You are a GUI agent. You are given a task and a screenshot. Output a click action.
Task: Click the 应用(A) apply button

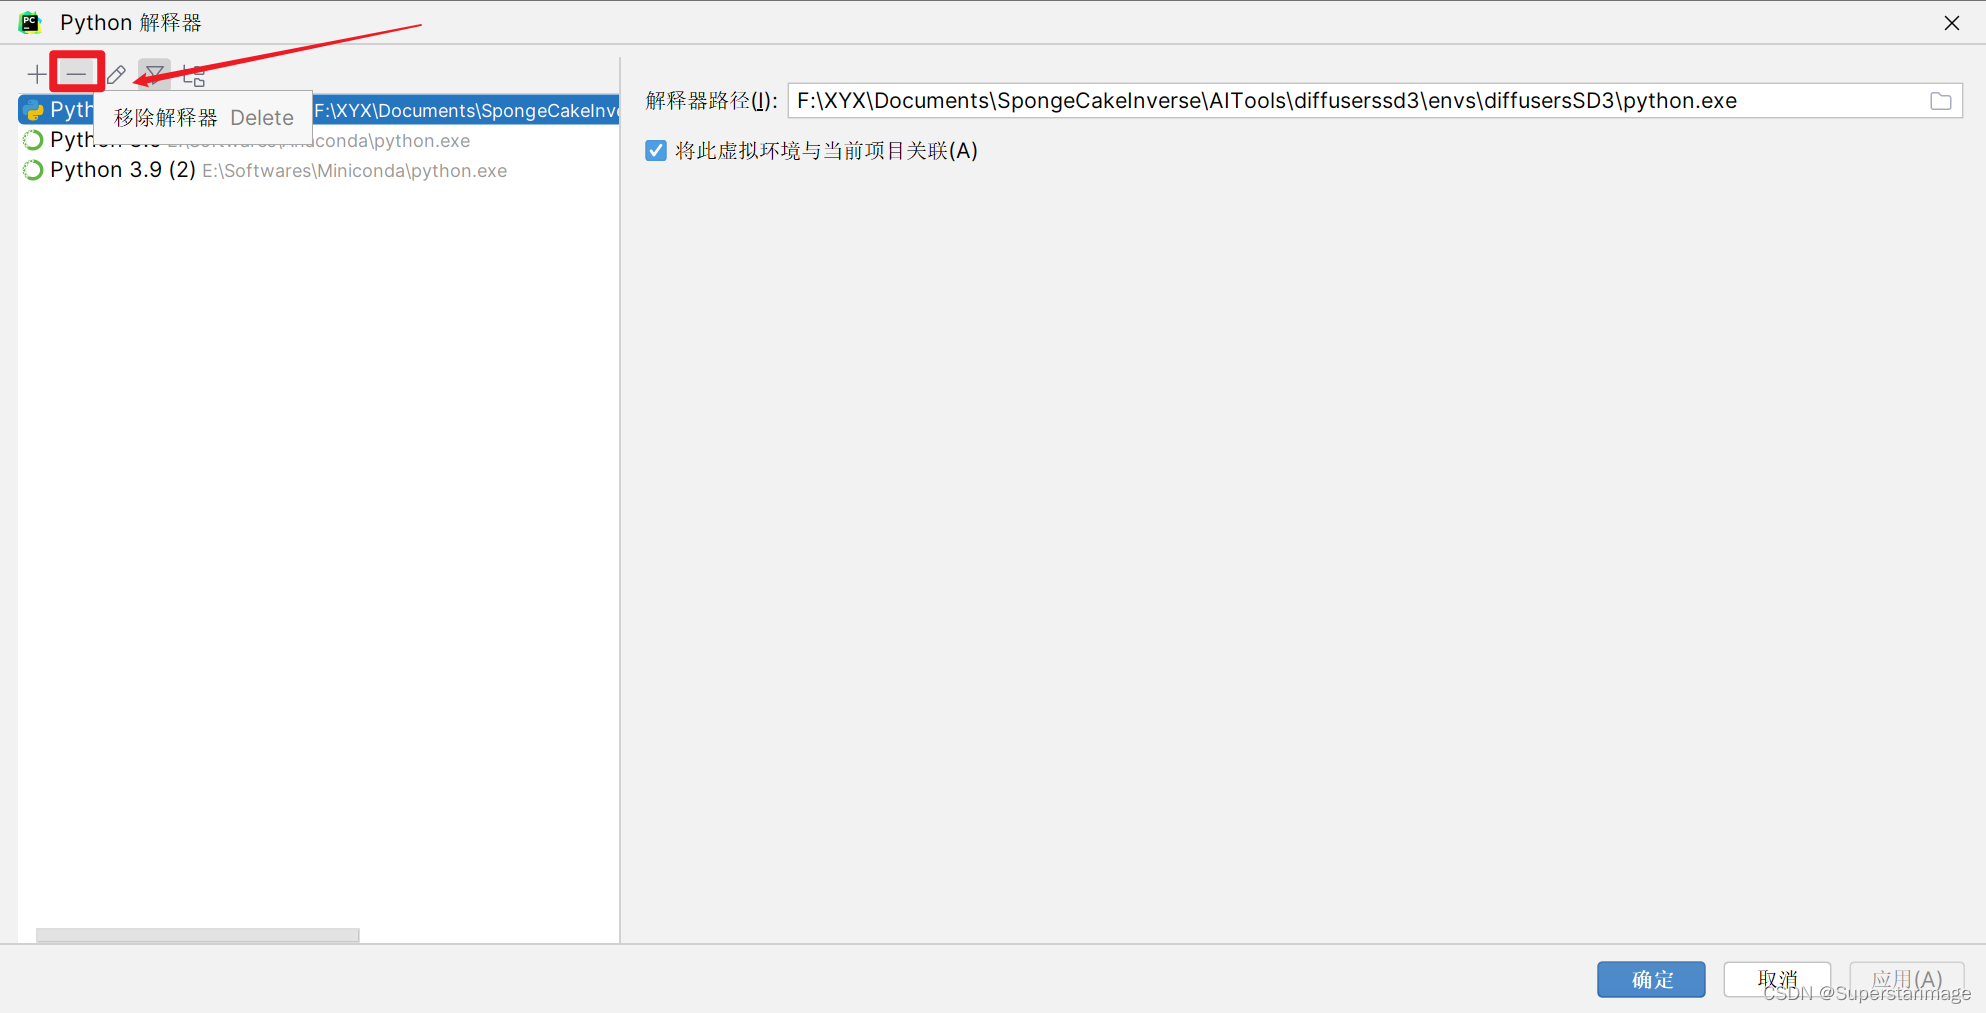1907,979
